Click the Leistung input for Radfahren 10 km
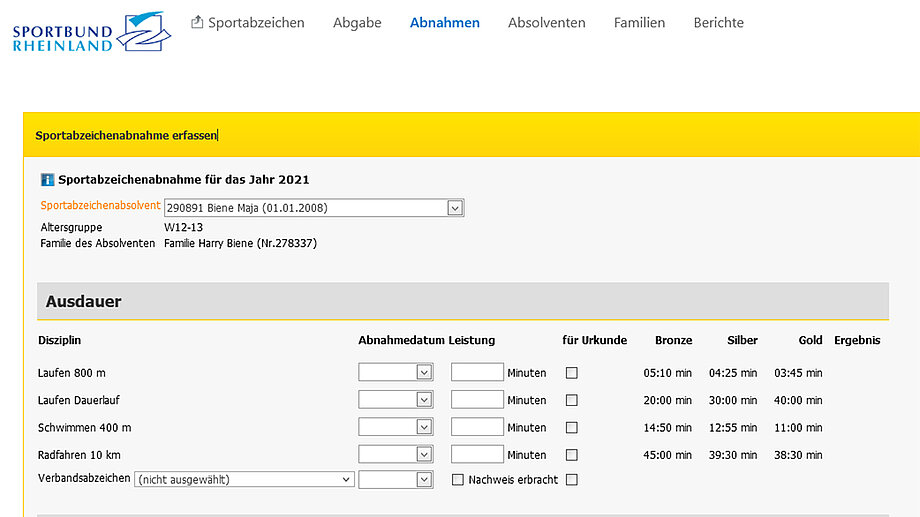Image resolution: width=920 pixels, height=517 pixels. (477, 454)
